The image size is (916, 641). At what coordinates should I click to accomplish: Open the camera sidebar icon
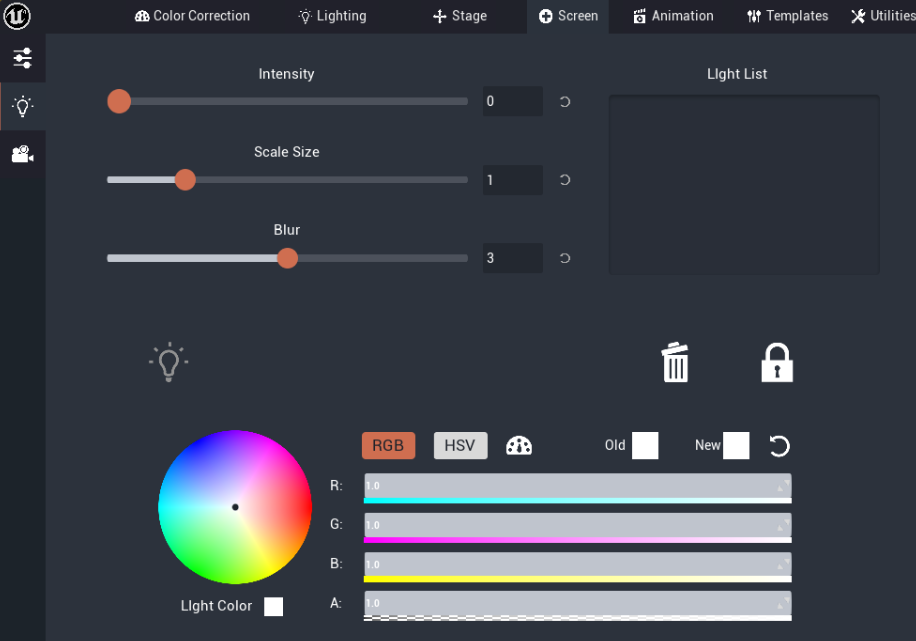[x=23, y=154]
